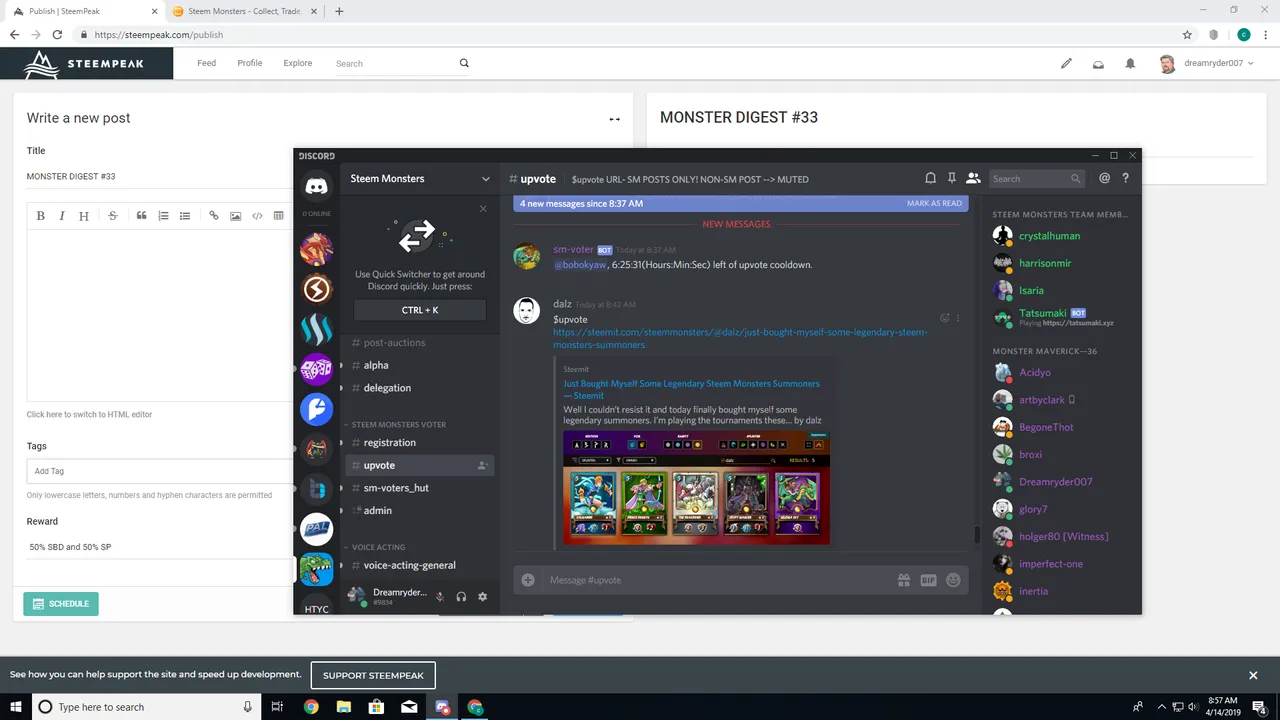Open the Profile page on SteemPeak
The width and height of the screenshot is (1280, 720).
tap(250, 63)
